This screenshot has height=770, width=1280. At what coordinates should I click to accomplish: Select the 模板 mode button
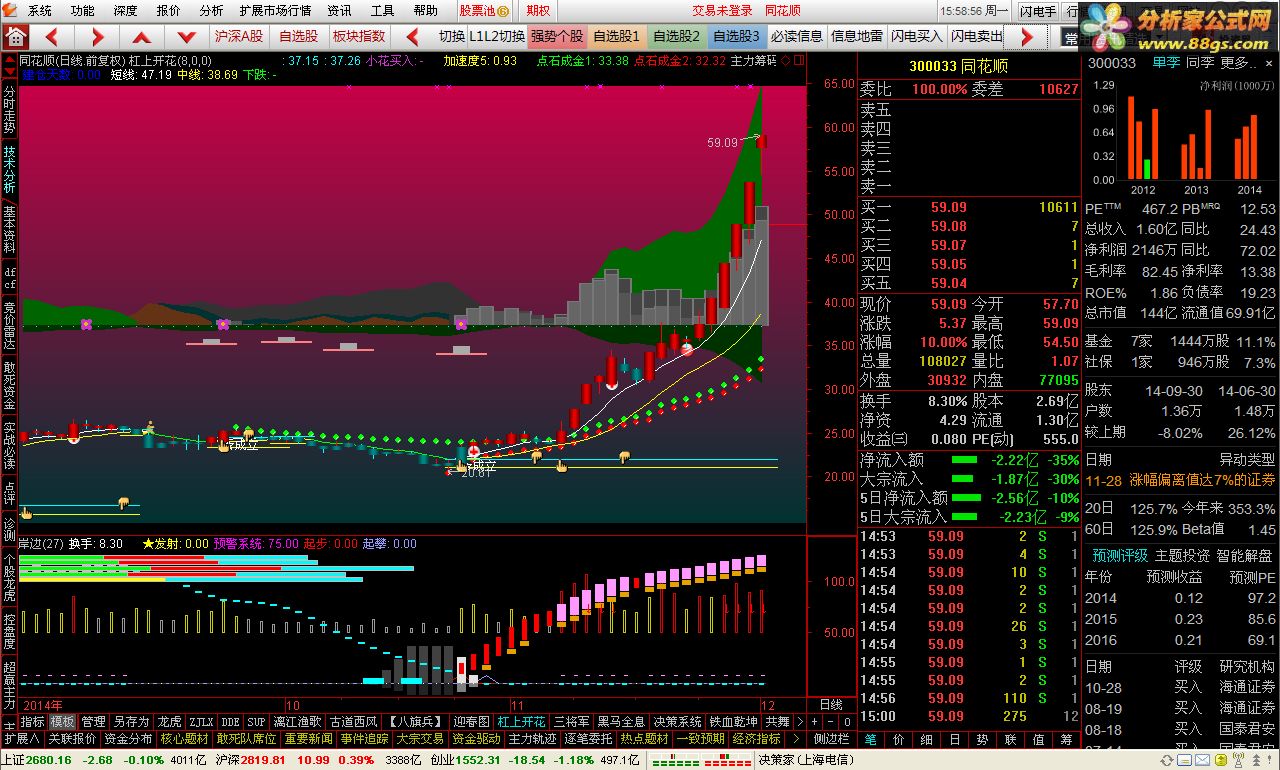tap(62, 722)
